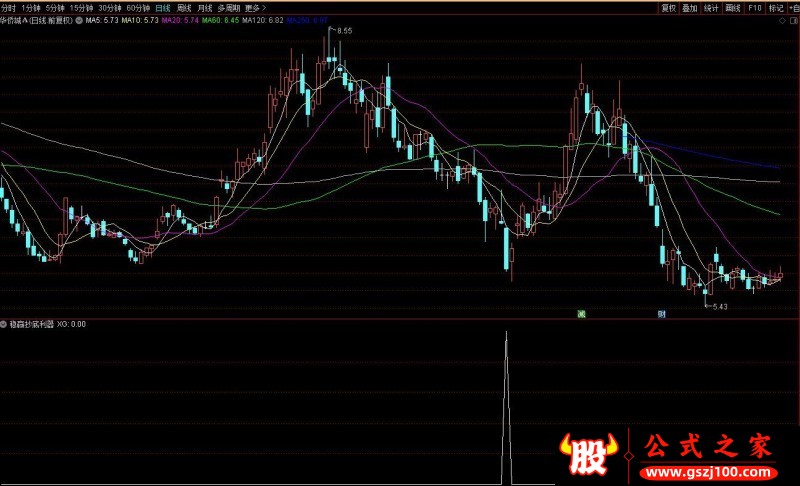The height and width of the screenshot is (486, 800).
Task: Switch chart to 周线 weekly period
Action: point(184,7)
